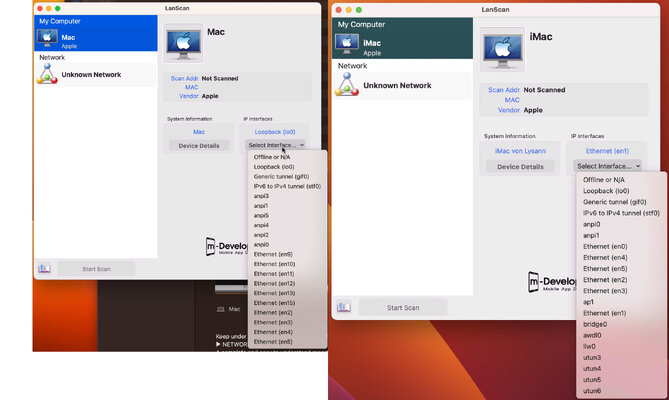
Task: Click the Vendor value 'Apple' in Mac window
Action: click(x=210, y=96)
